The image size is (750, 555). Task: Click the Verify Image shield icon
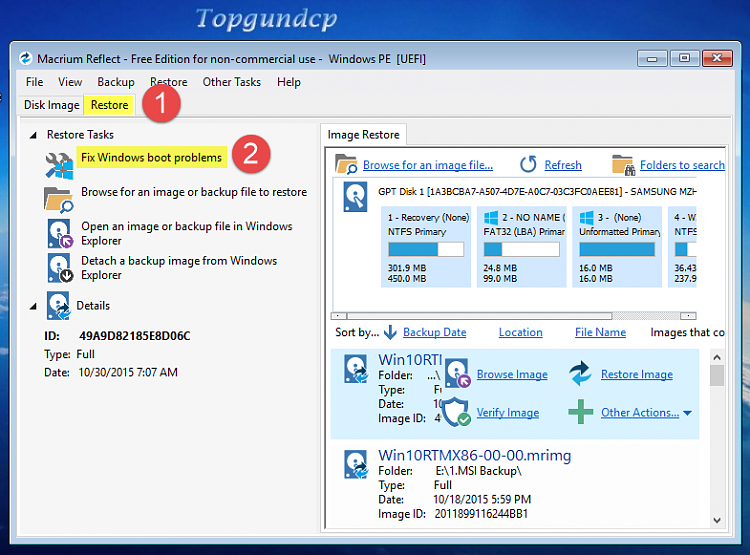tap(457, 411)
